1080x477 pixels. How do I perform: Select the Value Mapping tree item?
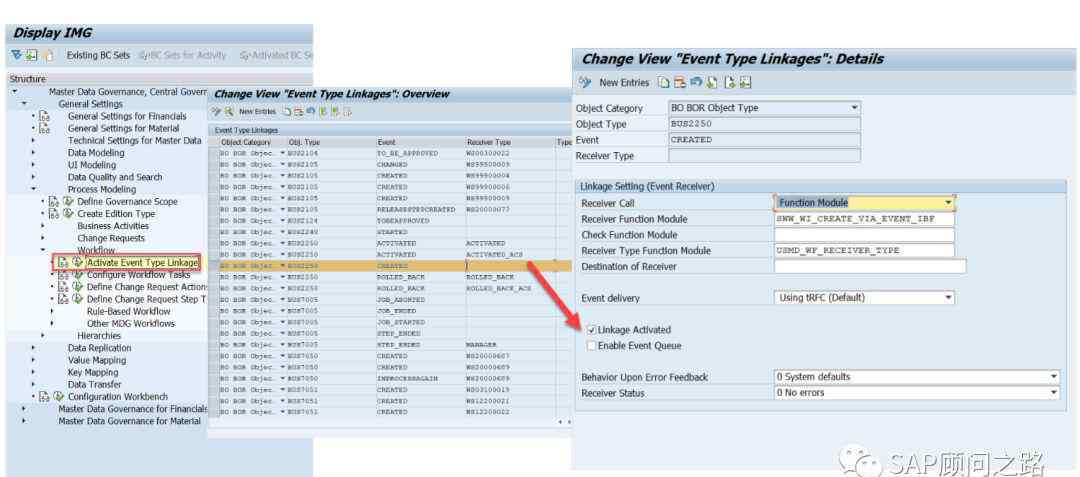coord(97,360)
